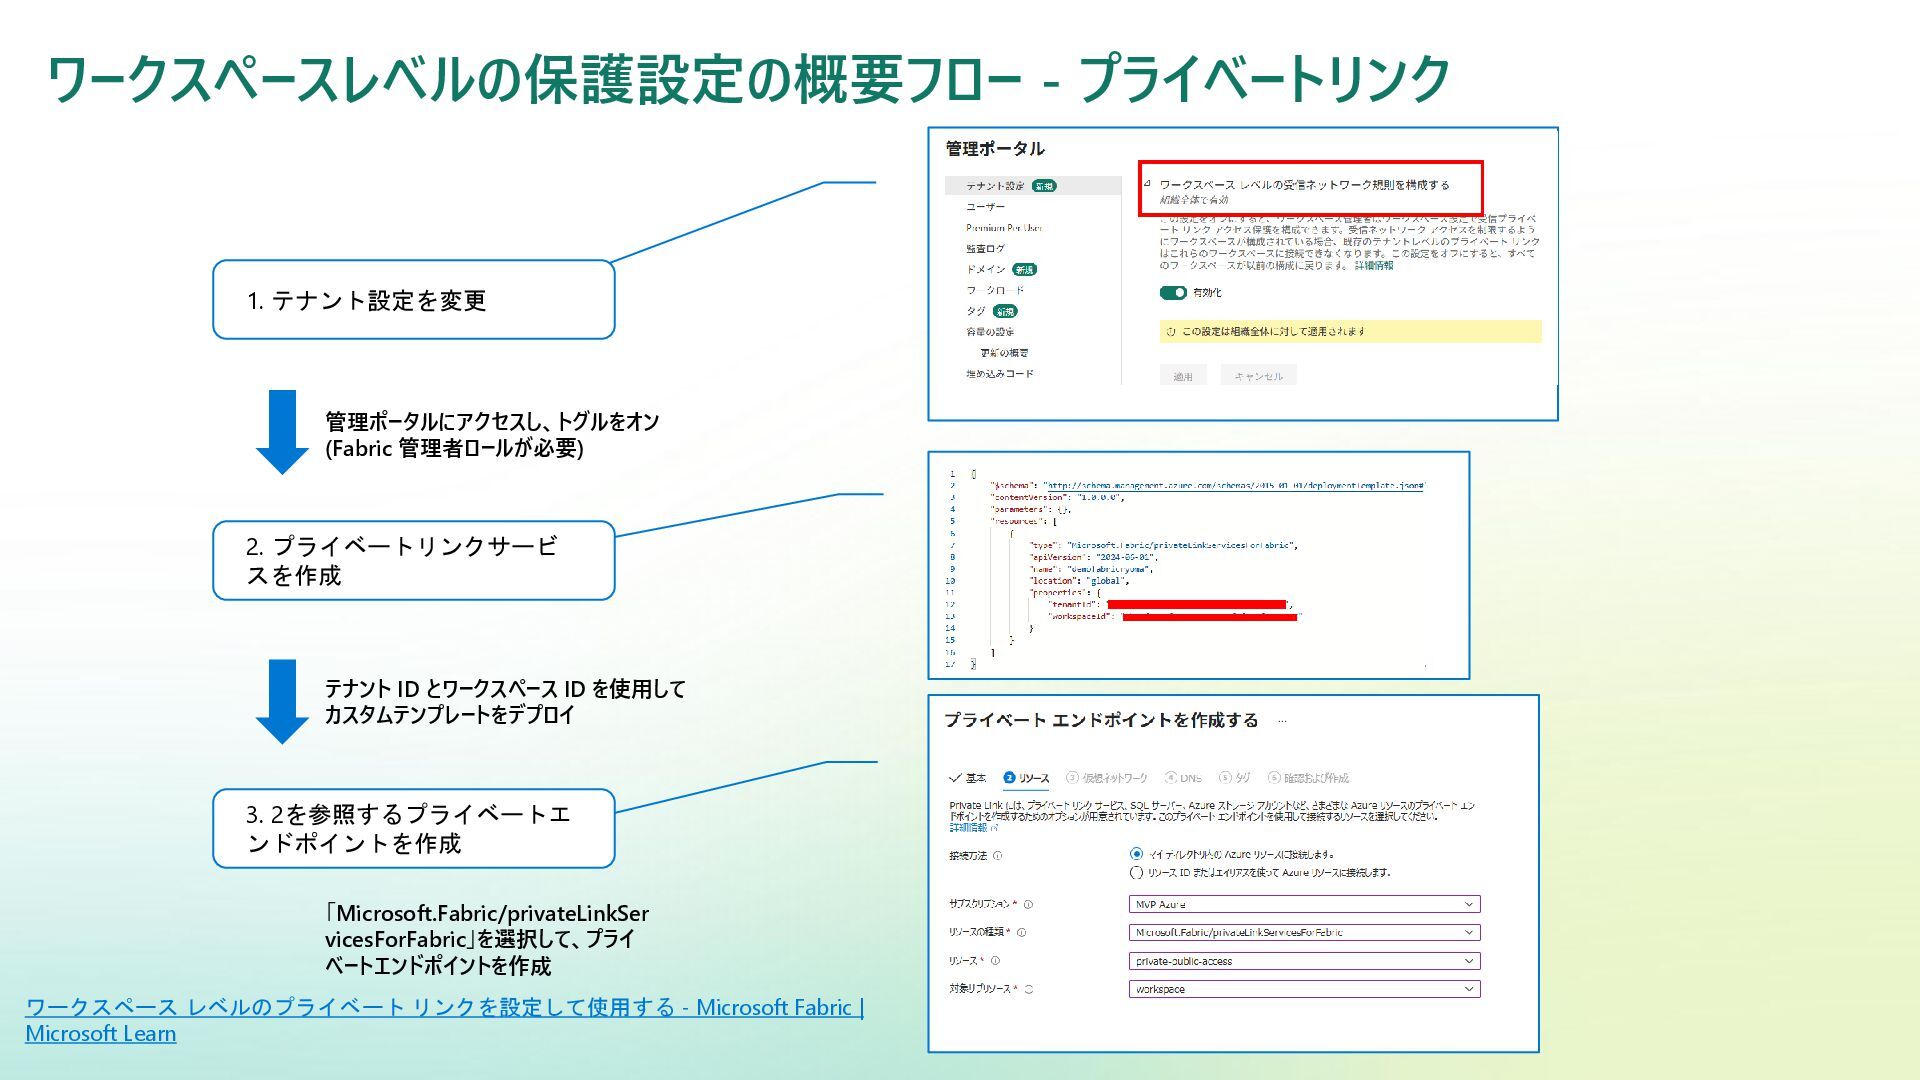Switch to the 確認および作成 wizard tab
Screen dimensions: 1920x1080
click(1308, 778)
